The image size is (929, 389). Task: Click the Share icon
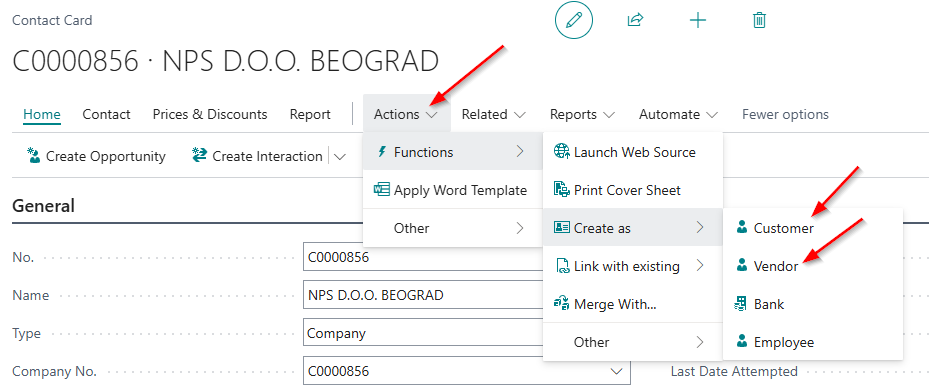point(635,21)
